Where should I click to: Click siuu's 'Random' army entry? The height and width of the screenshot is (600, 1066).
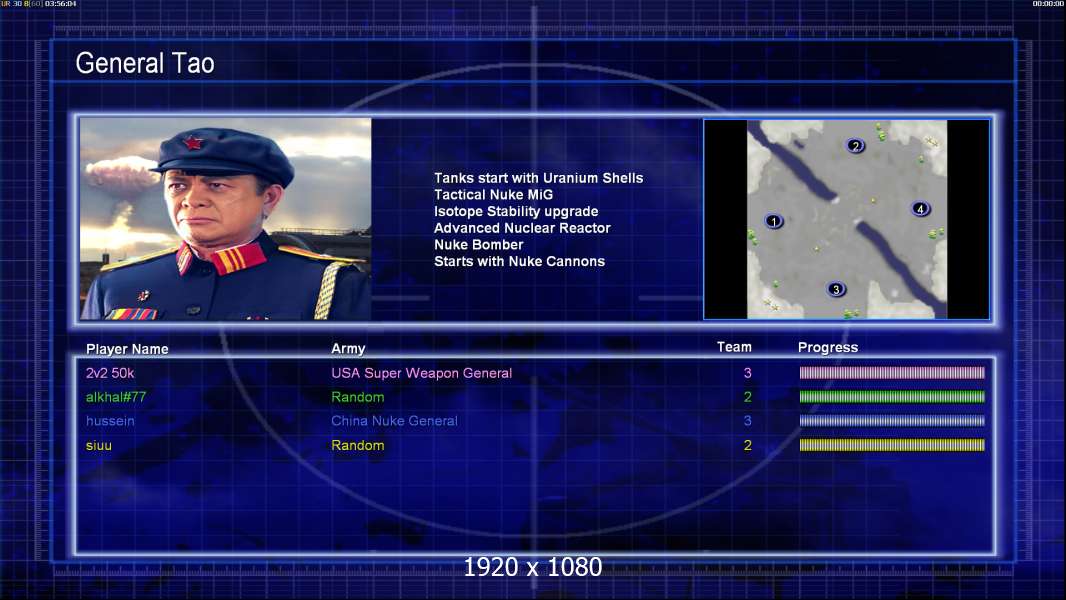pyautogui.click(x=358, y=445)
